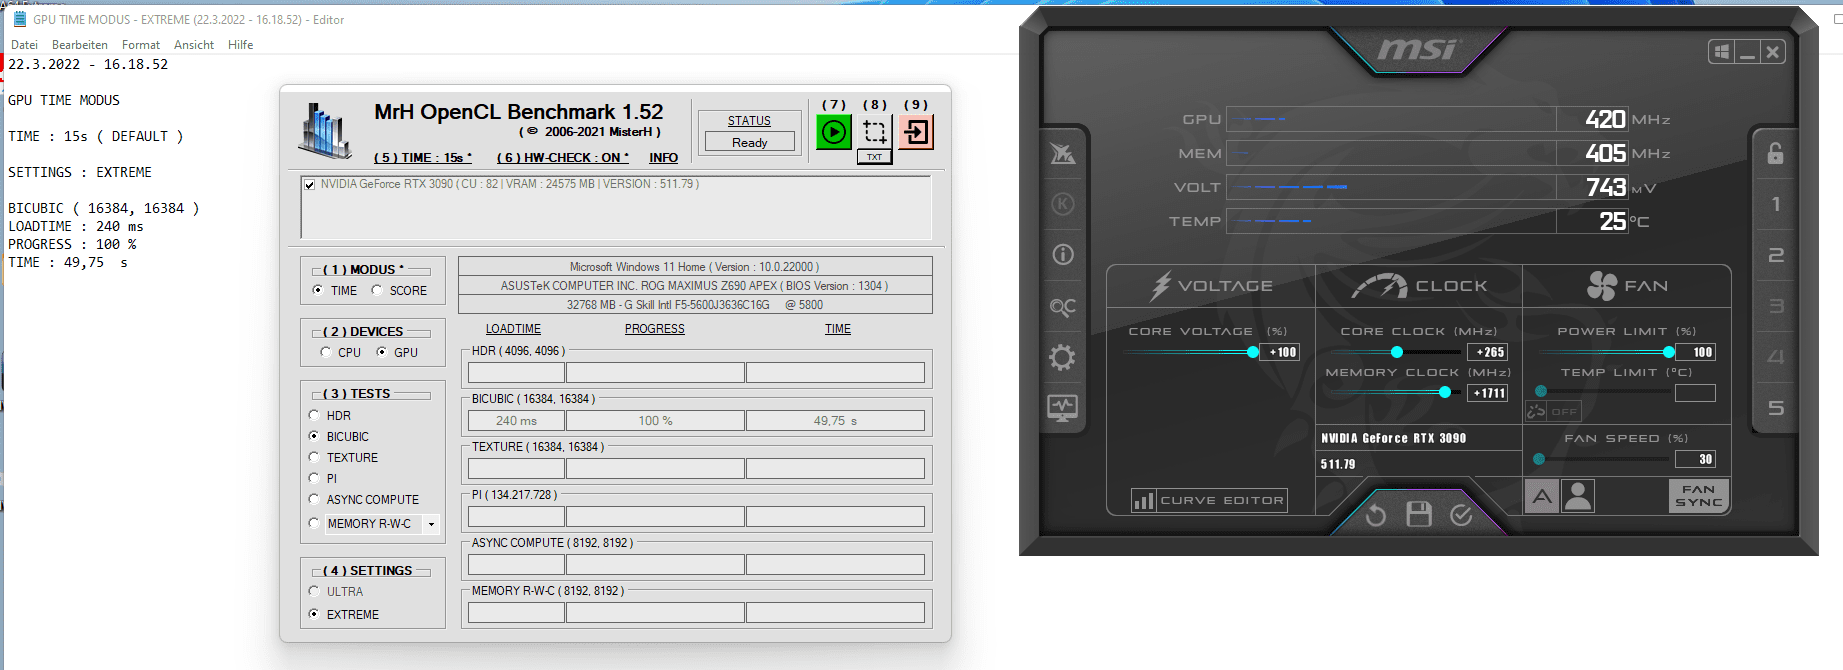Start the benchmark with the green play button
Image resolution: width=1843 pixels, height=670 pixels.
pos(834,132)
